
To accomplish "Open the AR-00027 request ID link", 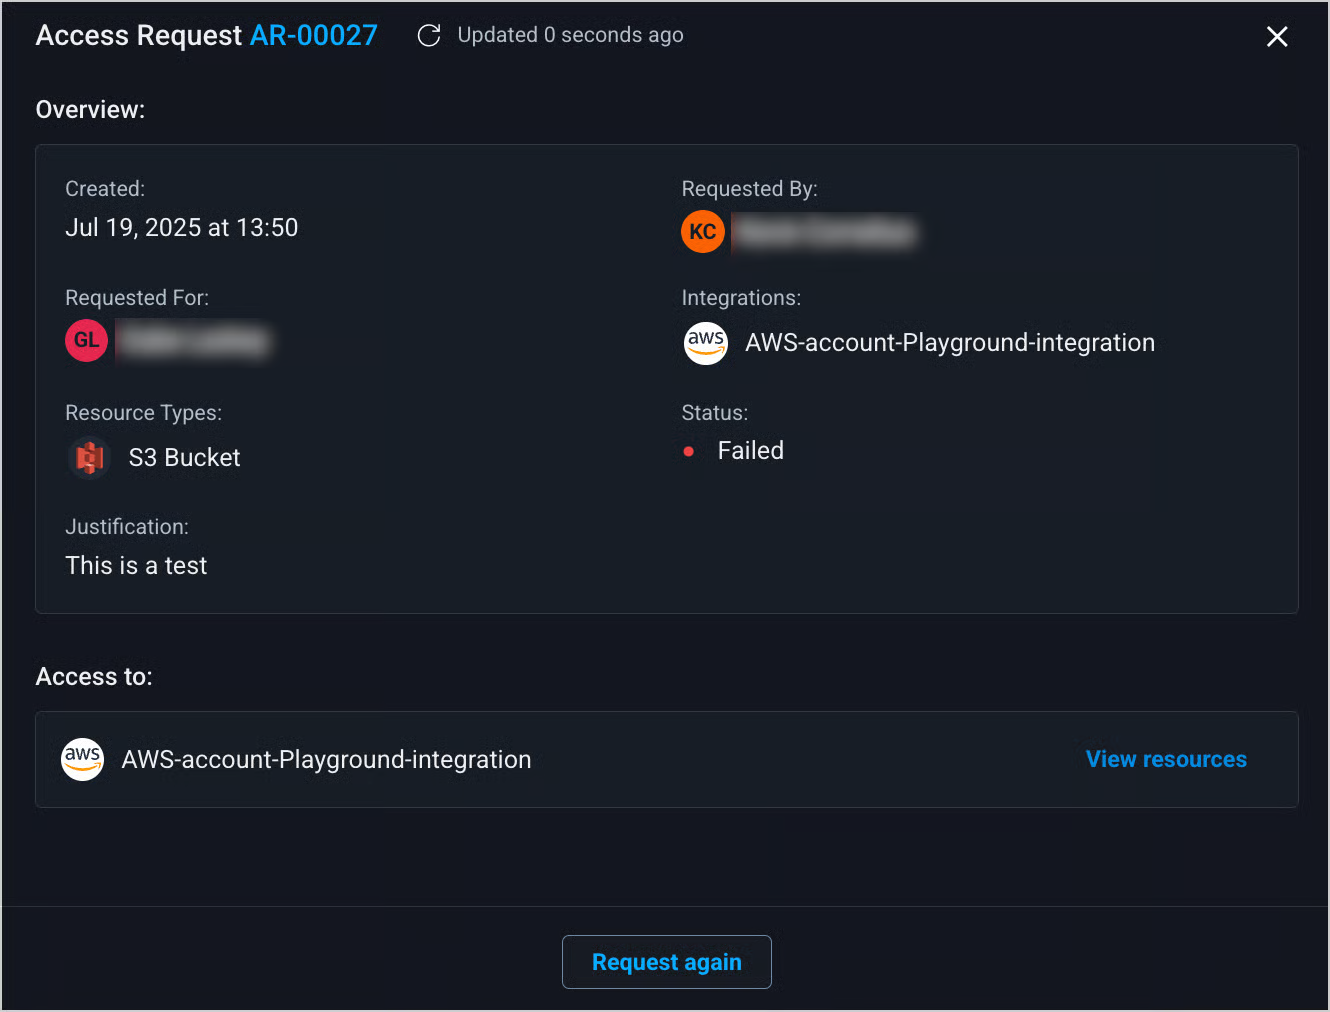I will point(313,36).
